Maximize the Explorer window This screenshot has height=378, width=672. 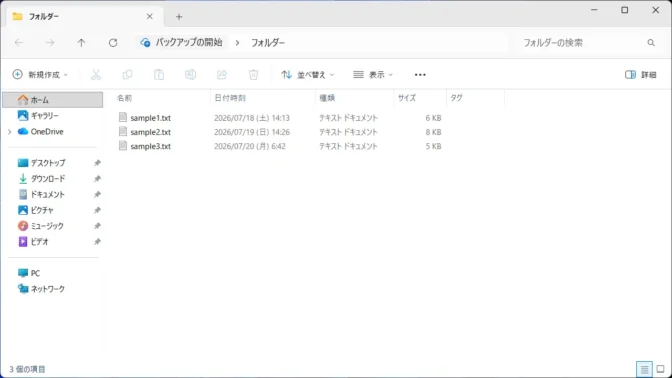(625, 10)
